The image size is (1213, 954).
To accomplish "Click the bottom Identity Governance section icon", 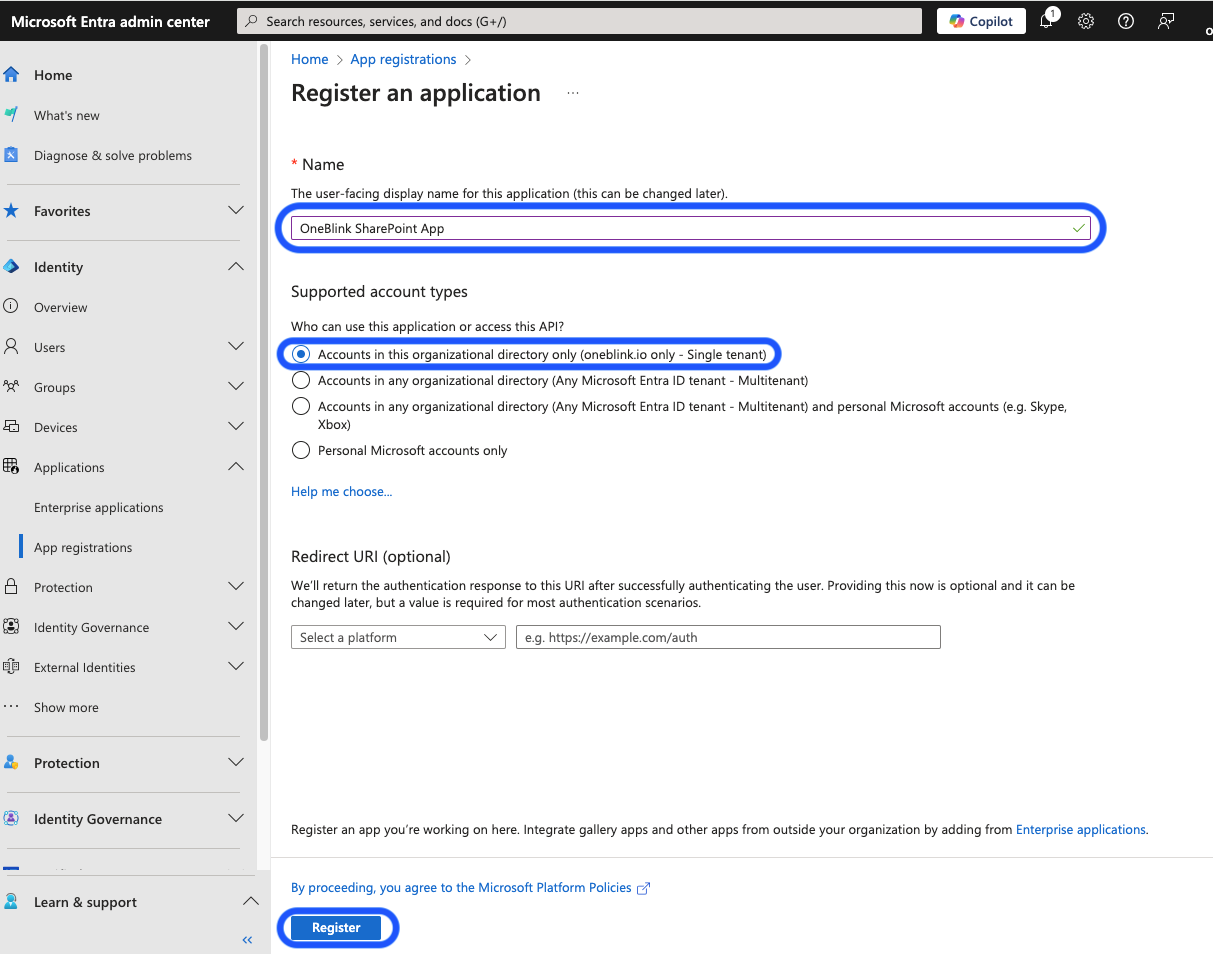I will click(11, 819).
